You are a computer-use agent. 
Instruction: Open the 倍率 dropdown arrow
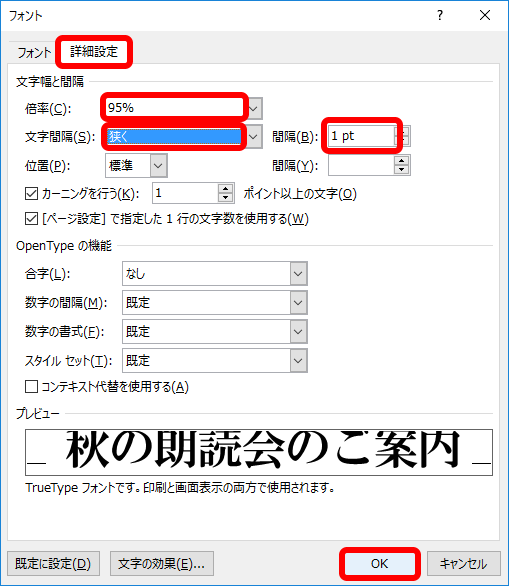(x=254, y=109)
